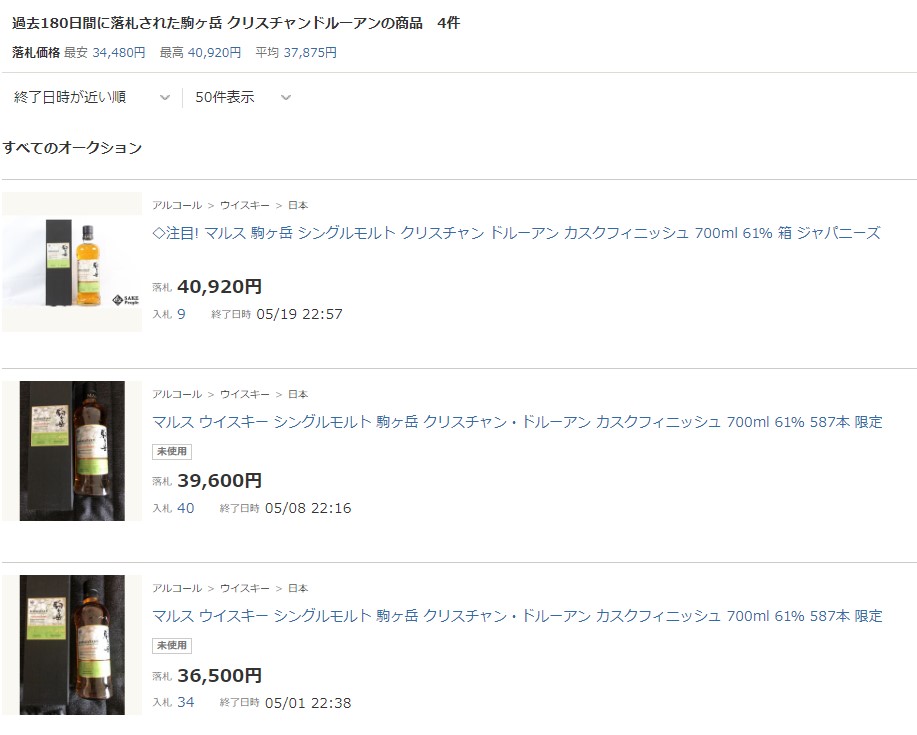Open the ◇注目! マルス 駒ヶ岳 listing title
The width and height of the screenshot is (917, 735).
tap(516, 233)
